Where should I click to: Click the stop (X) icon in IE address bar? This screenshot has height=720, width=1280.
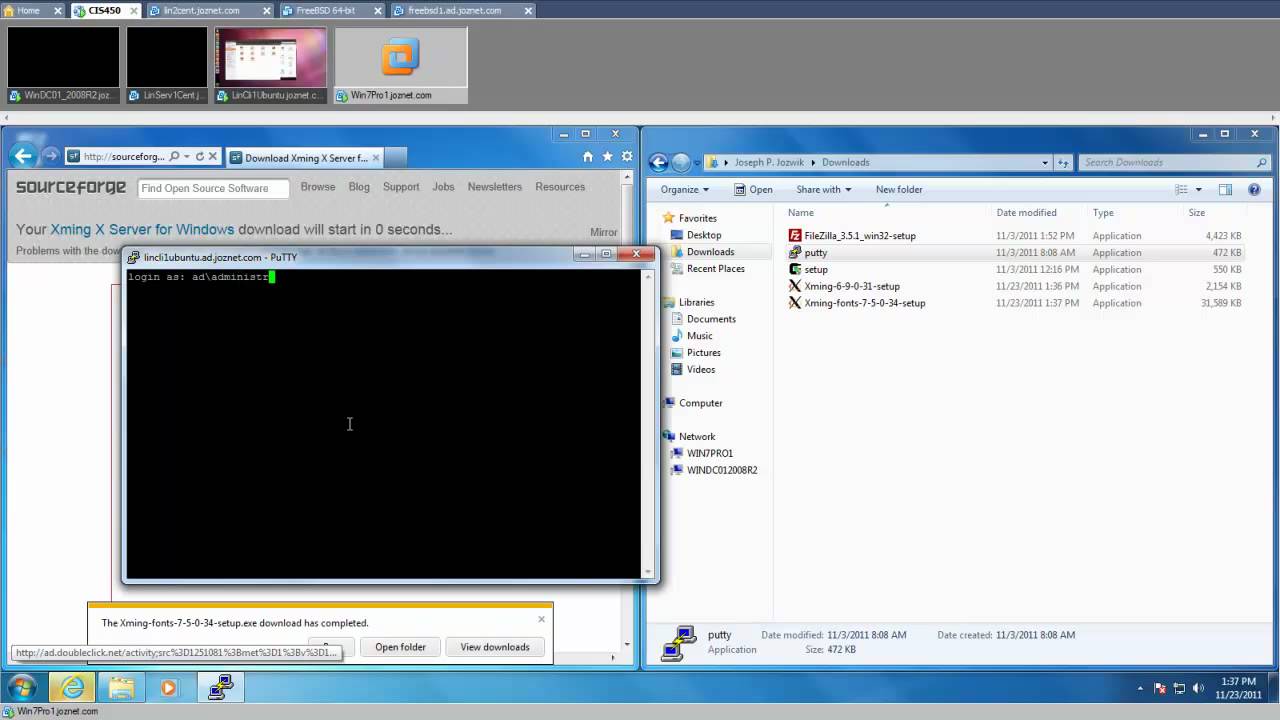(213, 157)
